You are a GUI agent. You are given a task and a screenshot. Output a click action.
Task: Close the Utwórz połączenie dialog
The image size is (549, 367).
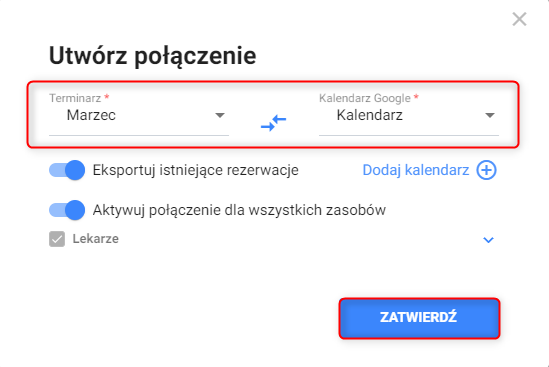coord(519,19)
